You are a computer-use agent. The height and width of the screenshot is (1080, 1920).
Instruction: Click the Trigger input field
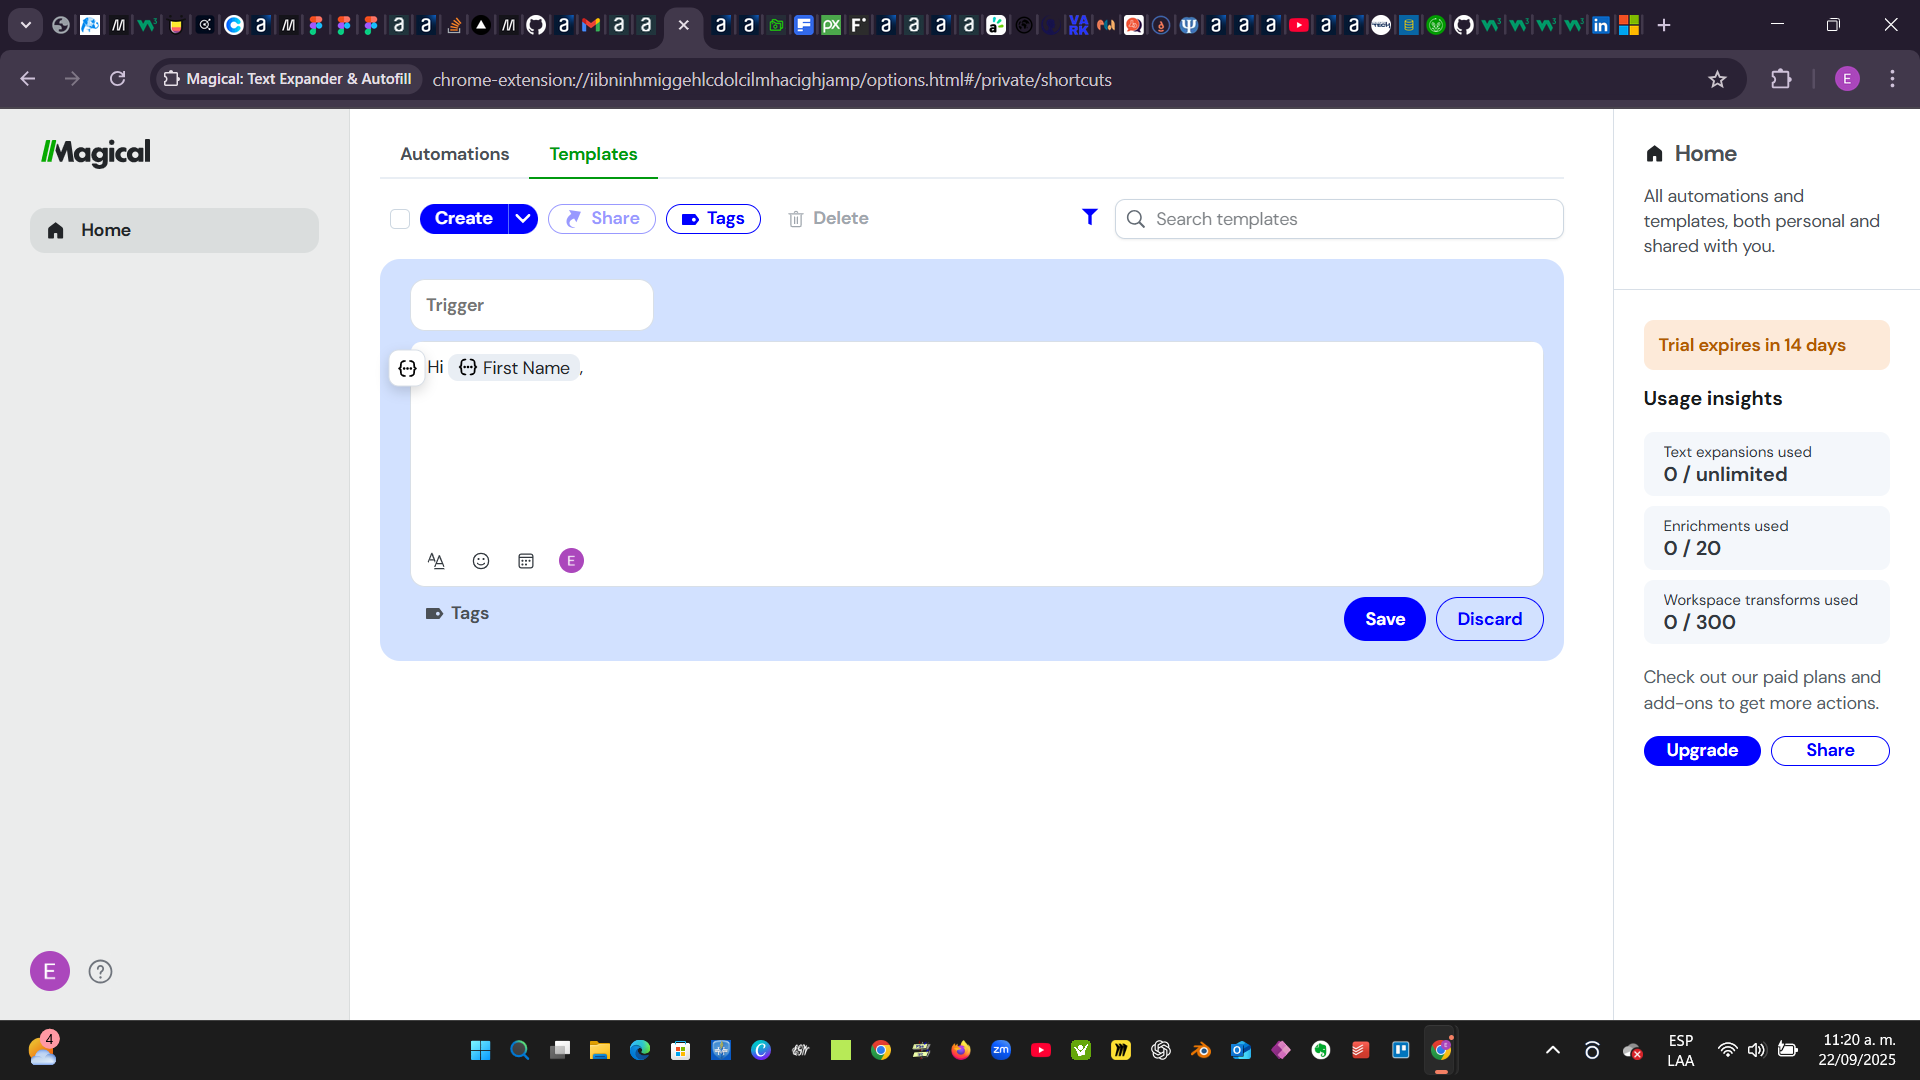[x=531, y=305]
